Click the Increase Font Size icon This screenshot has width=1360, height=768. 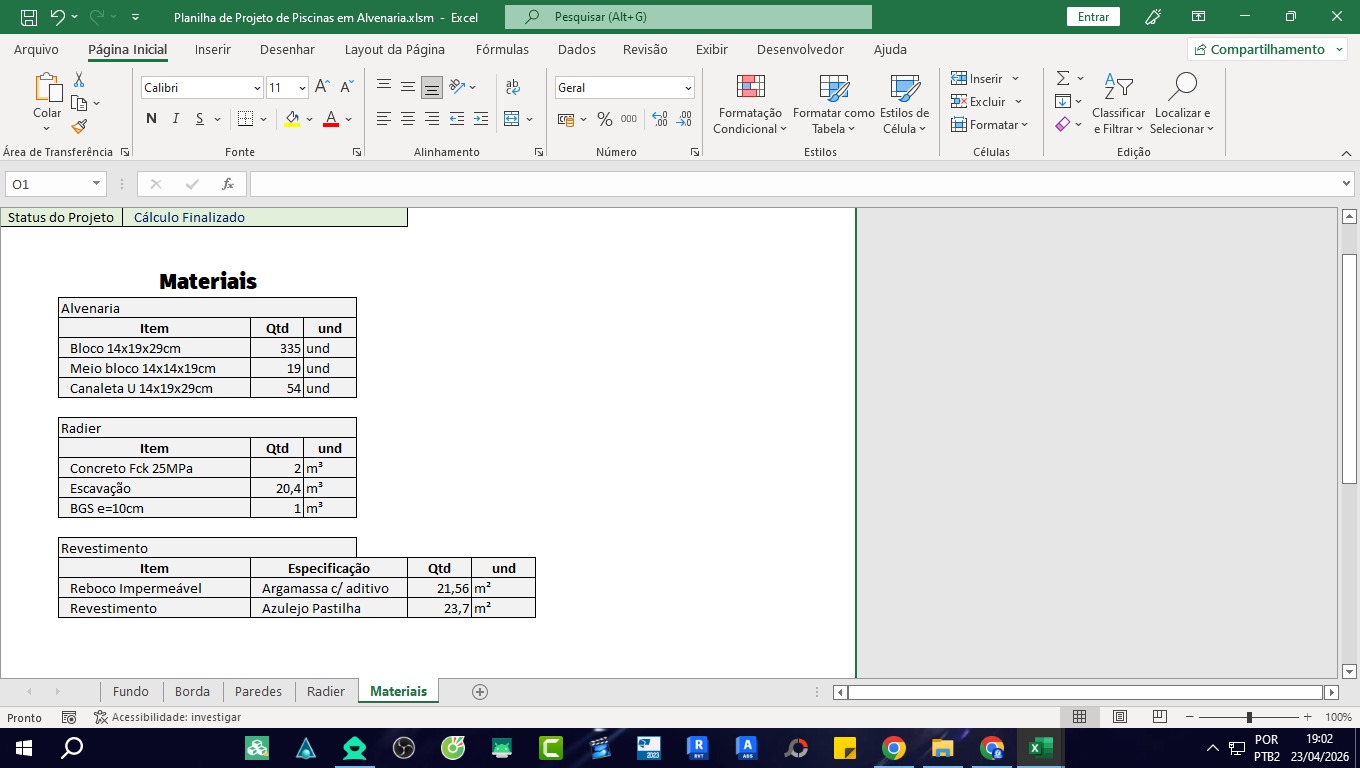click(x=322, y=87)
